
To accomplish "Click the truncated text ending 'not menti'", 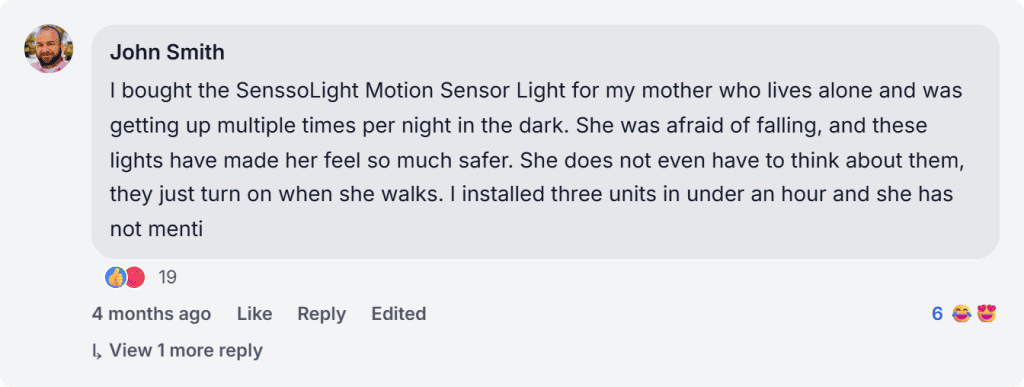I will [157, 229].
